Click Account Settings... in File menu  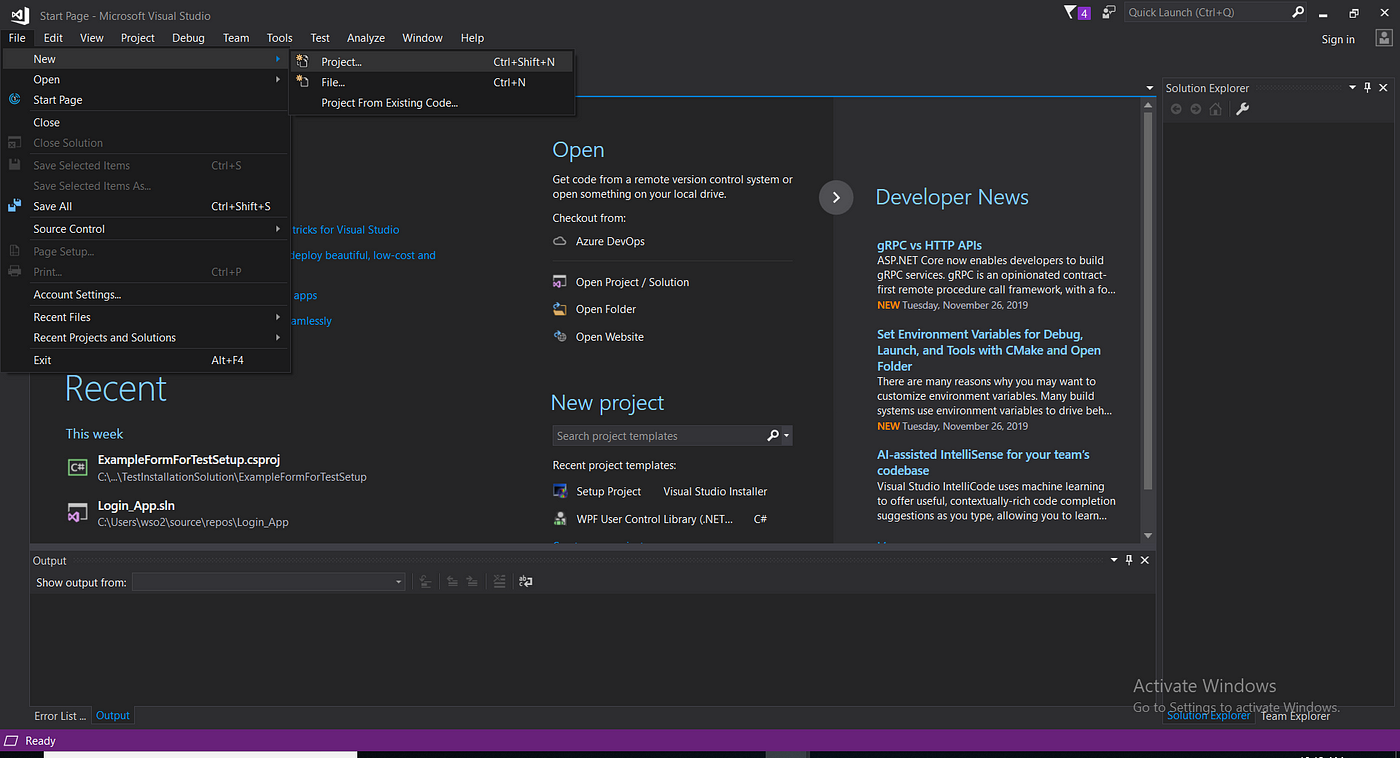(146, 294)
